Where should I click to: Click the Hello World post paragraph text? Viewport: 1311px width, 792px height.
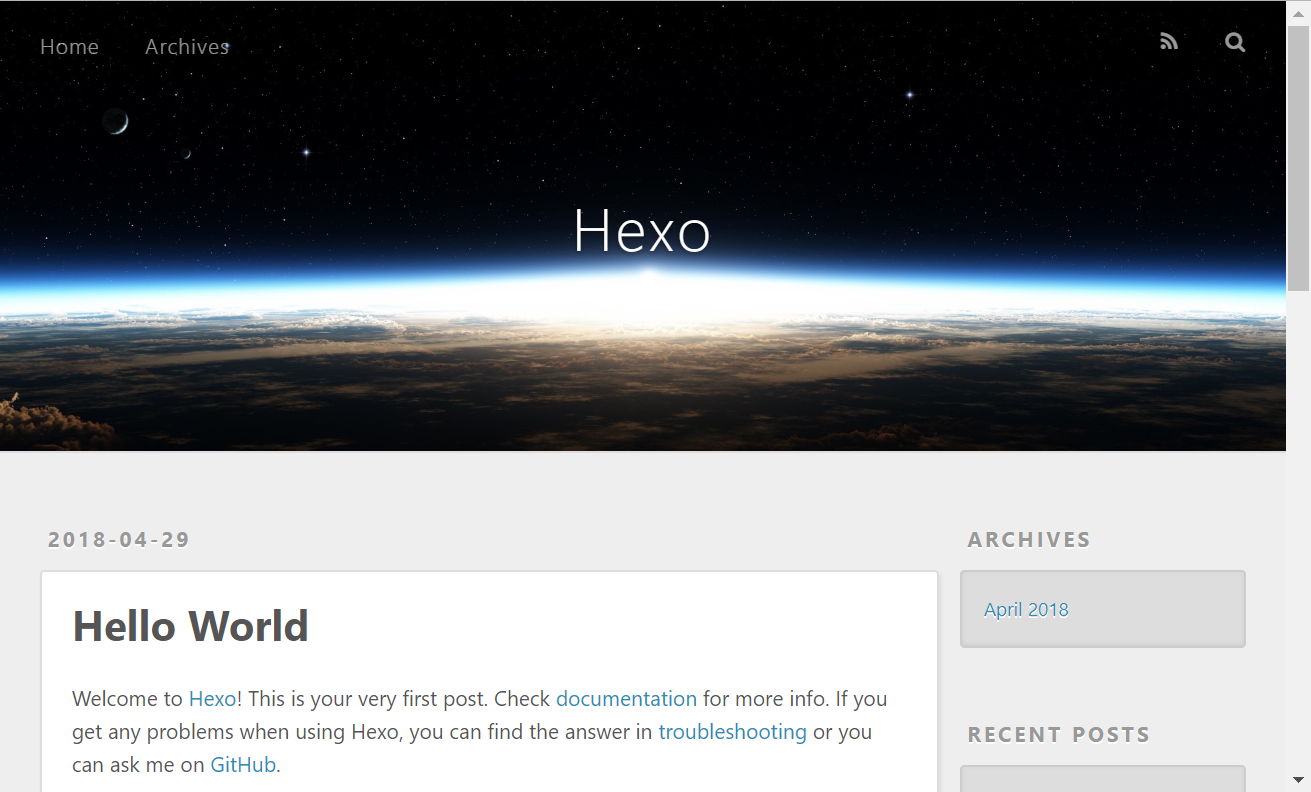point(420,732)
